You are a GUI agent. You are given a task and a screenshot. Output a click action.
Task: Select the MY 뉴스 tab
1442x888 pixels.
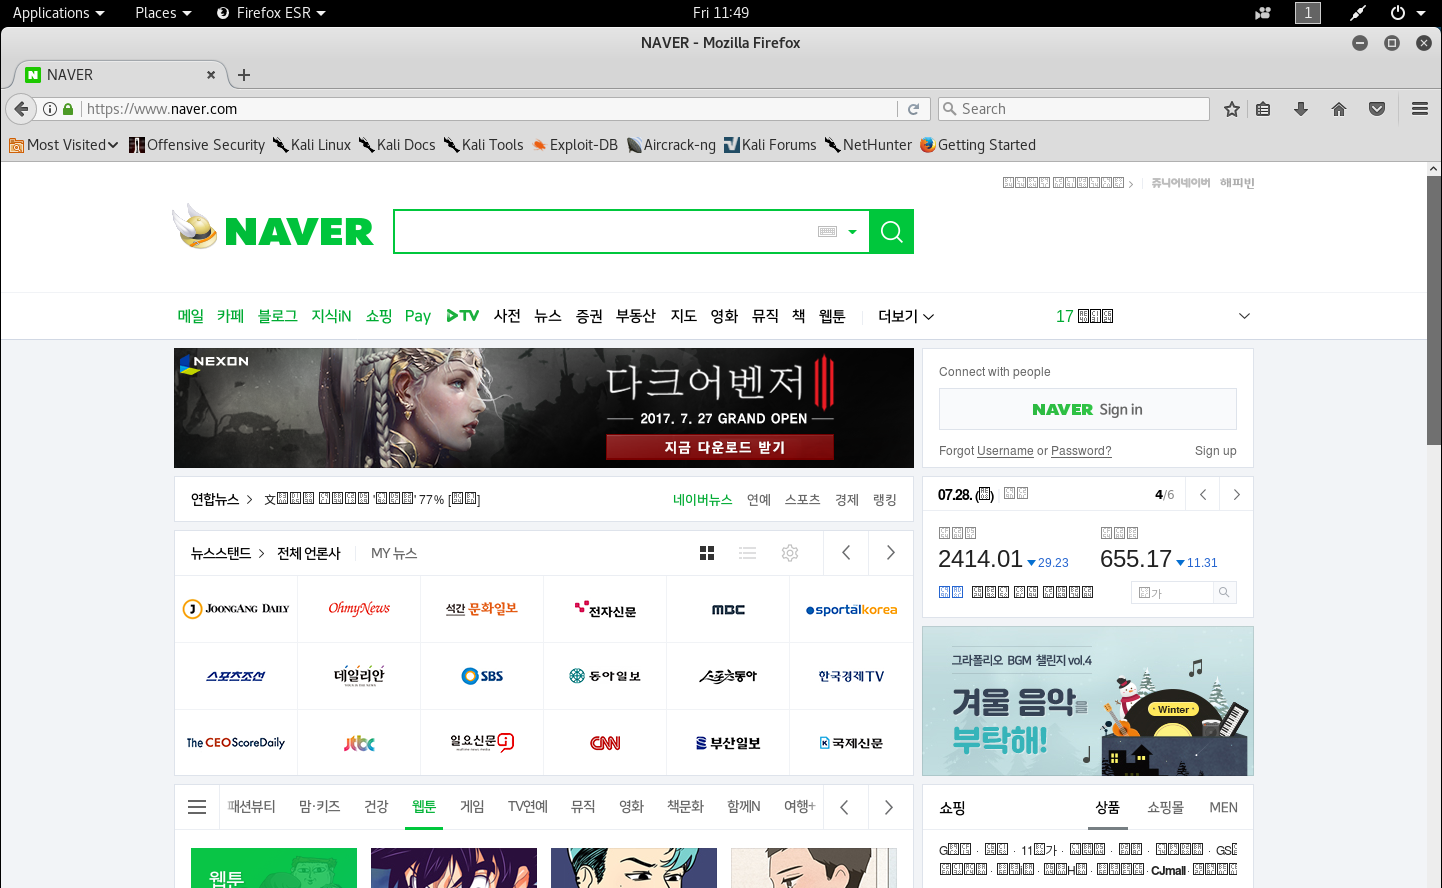click(x=394, y=553)
